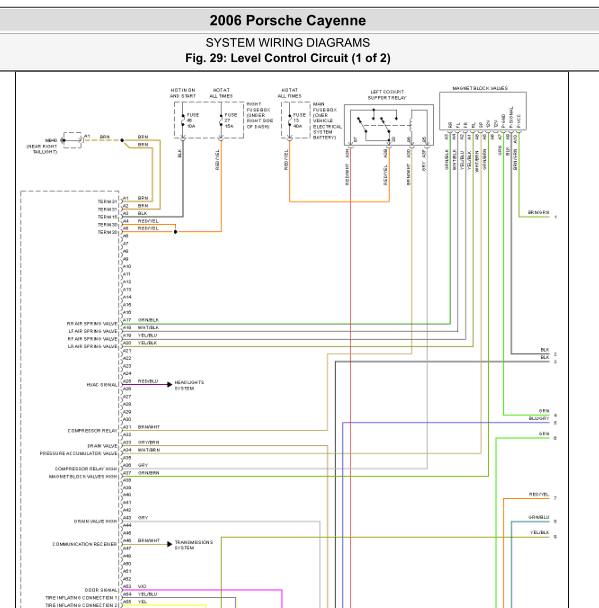Click 'RIGHT FUSE BOX (UNDER RIGHT SIDE OF DASH)'
Image resolution: width=599 pixels, height=608 pixels.
pyautogui.click(x=260, y=116)
